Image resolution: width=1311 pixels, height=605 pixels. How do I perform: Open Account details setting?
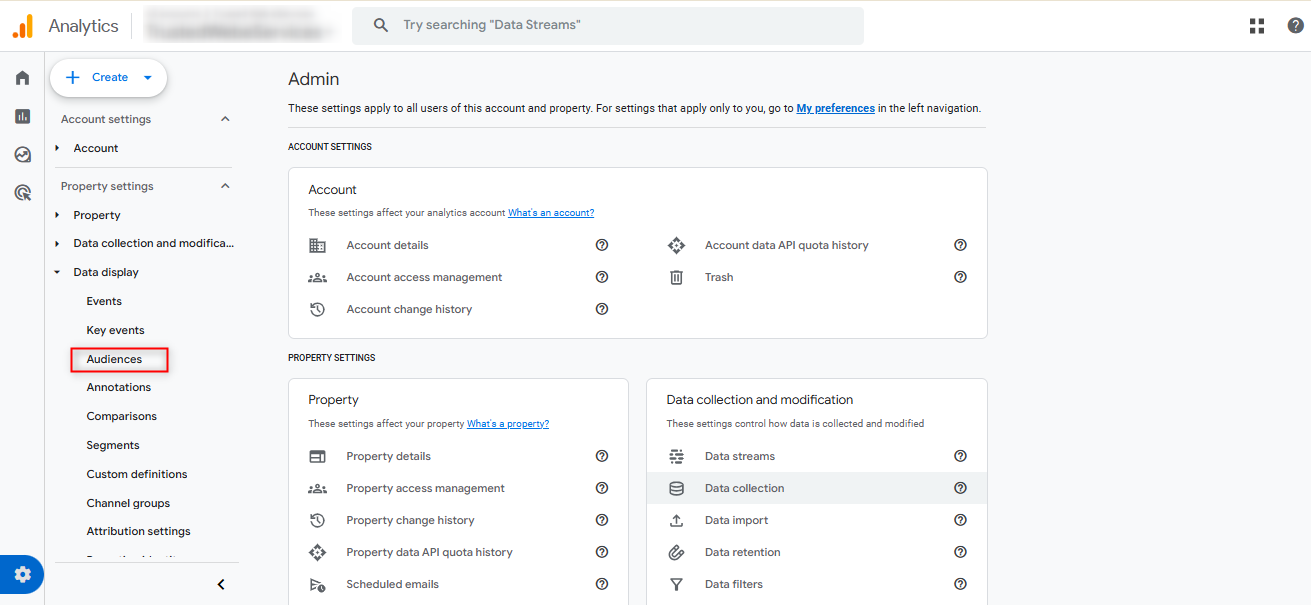pyautogui.click(x=387, y=245)
